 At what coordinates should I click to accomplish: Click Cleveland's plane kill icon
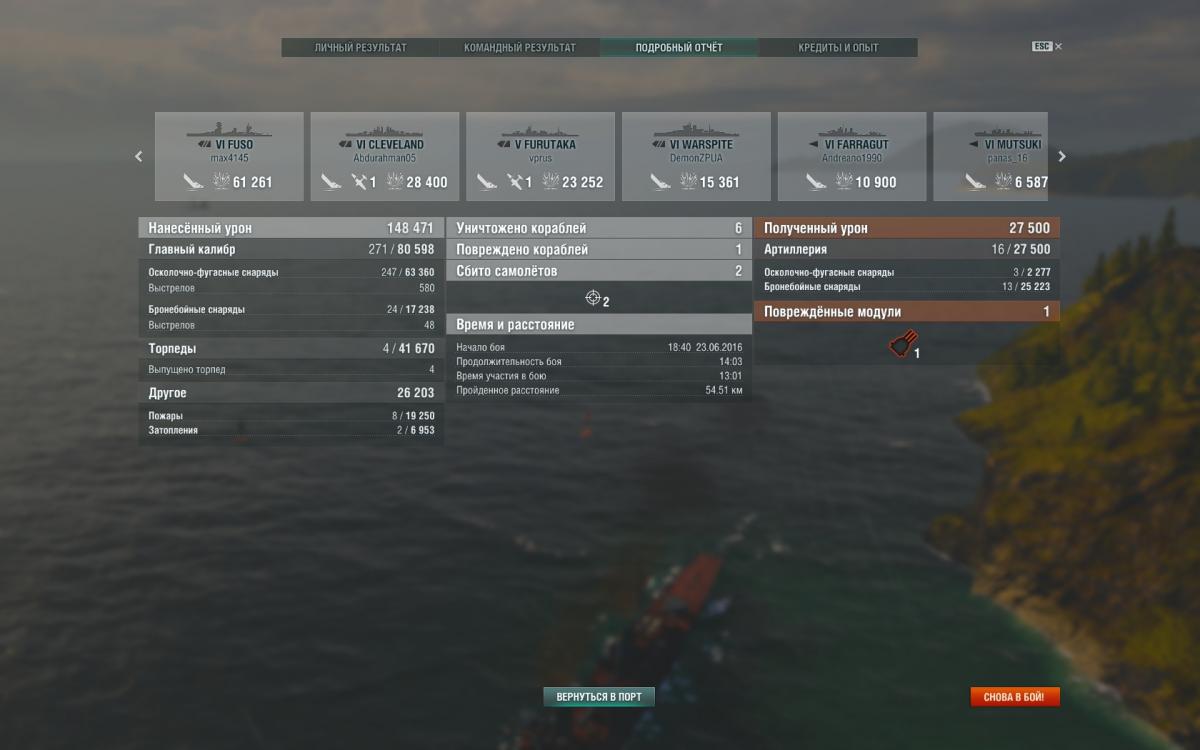360,182
